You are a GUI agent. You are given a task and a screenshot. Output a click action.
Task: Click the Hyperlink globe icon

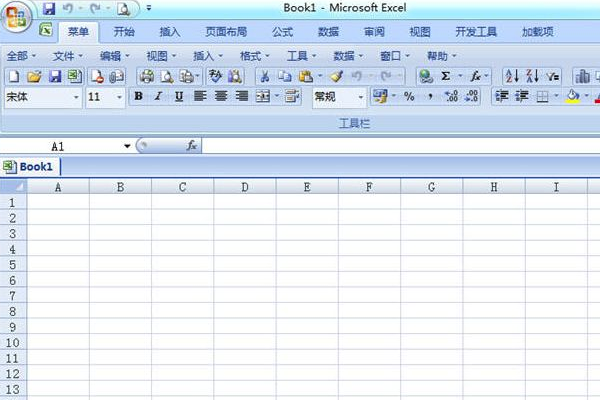pos(426,76)
